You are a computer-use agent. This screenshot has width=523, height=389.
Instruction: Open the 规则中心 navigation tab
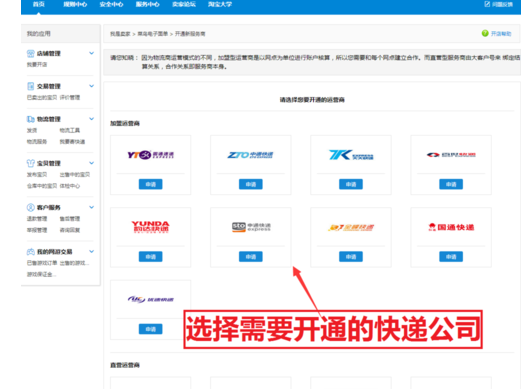pos(75,4)
